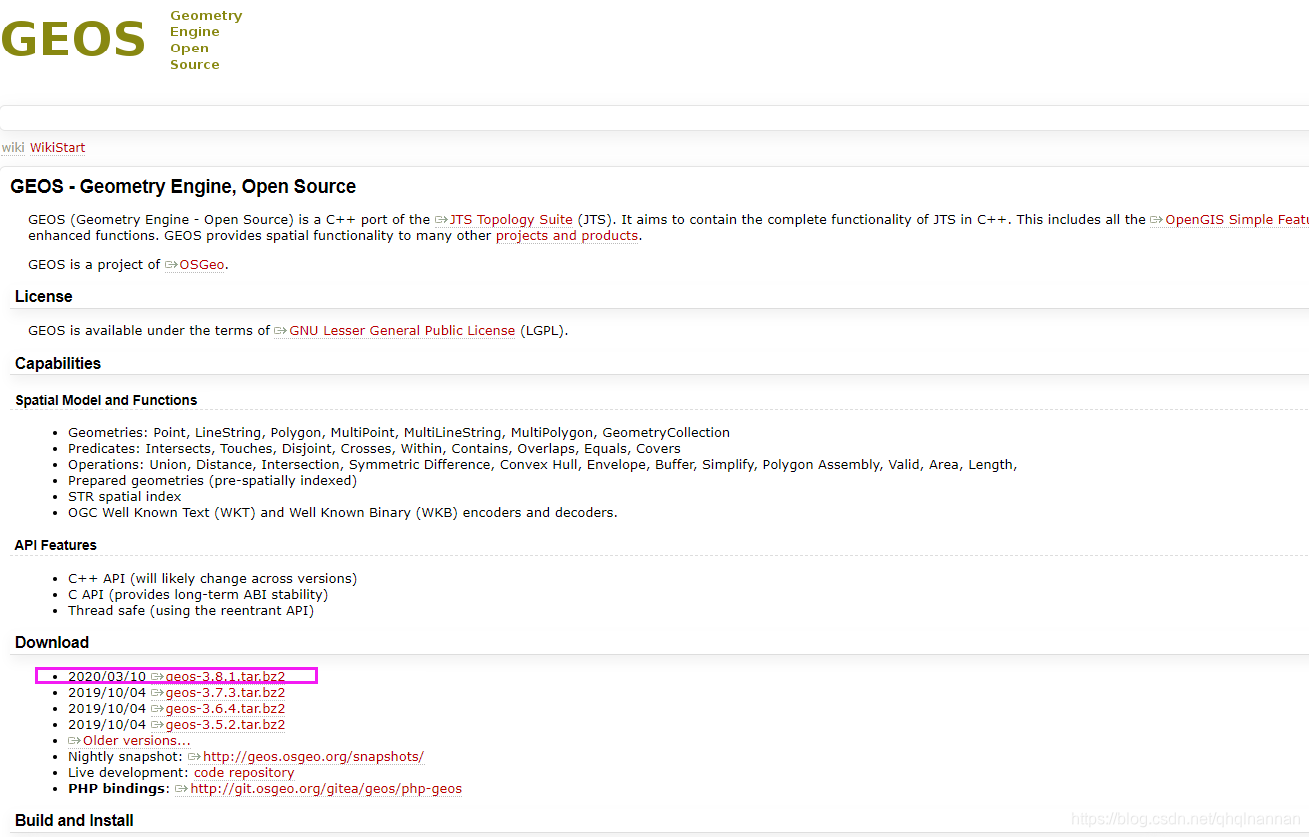Click external-link icon before JTS Topology Suite
The width and height of the screenshot is (1309, 837).
point(441,220)
